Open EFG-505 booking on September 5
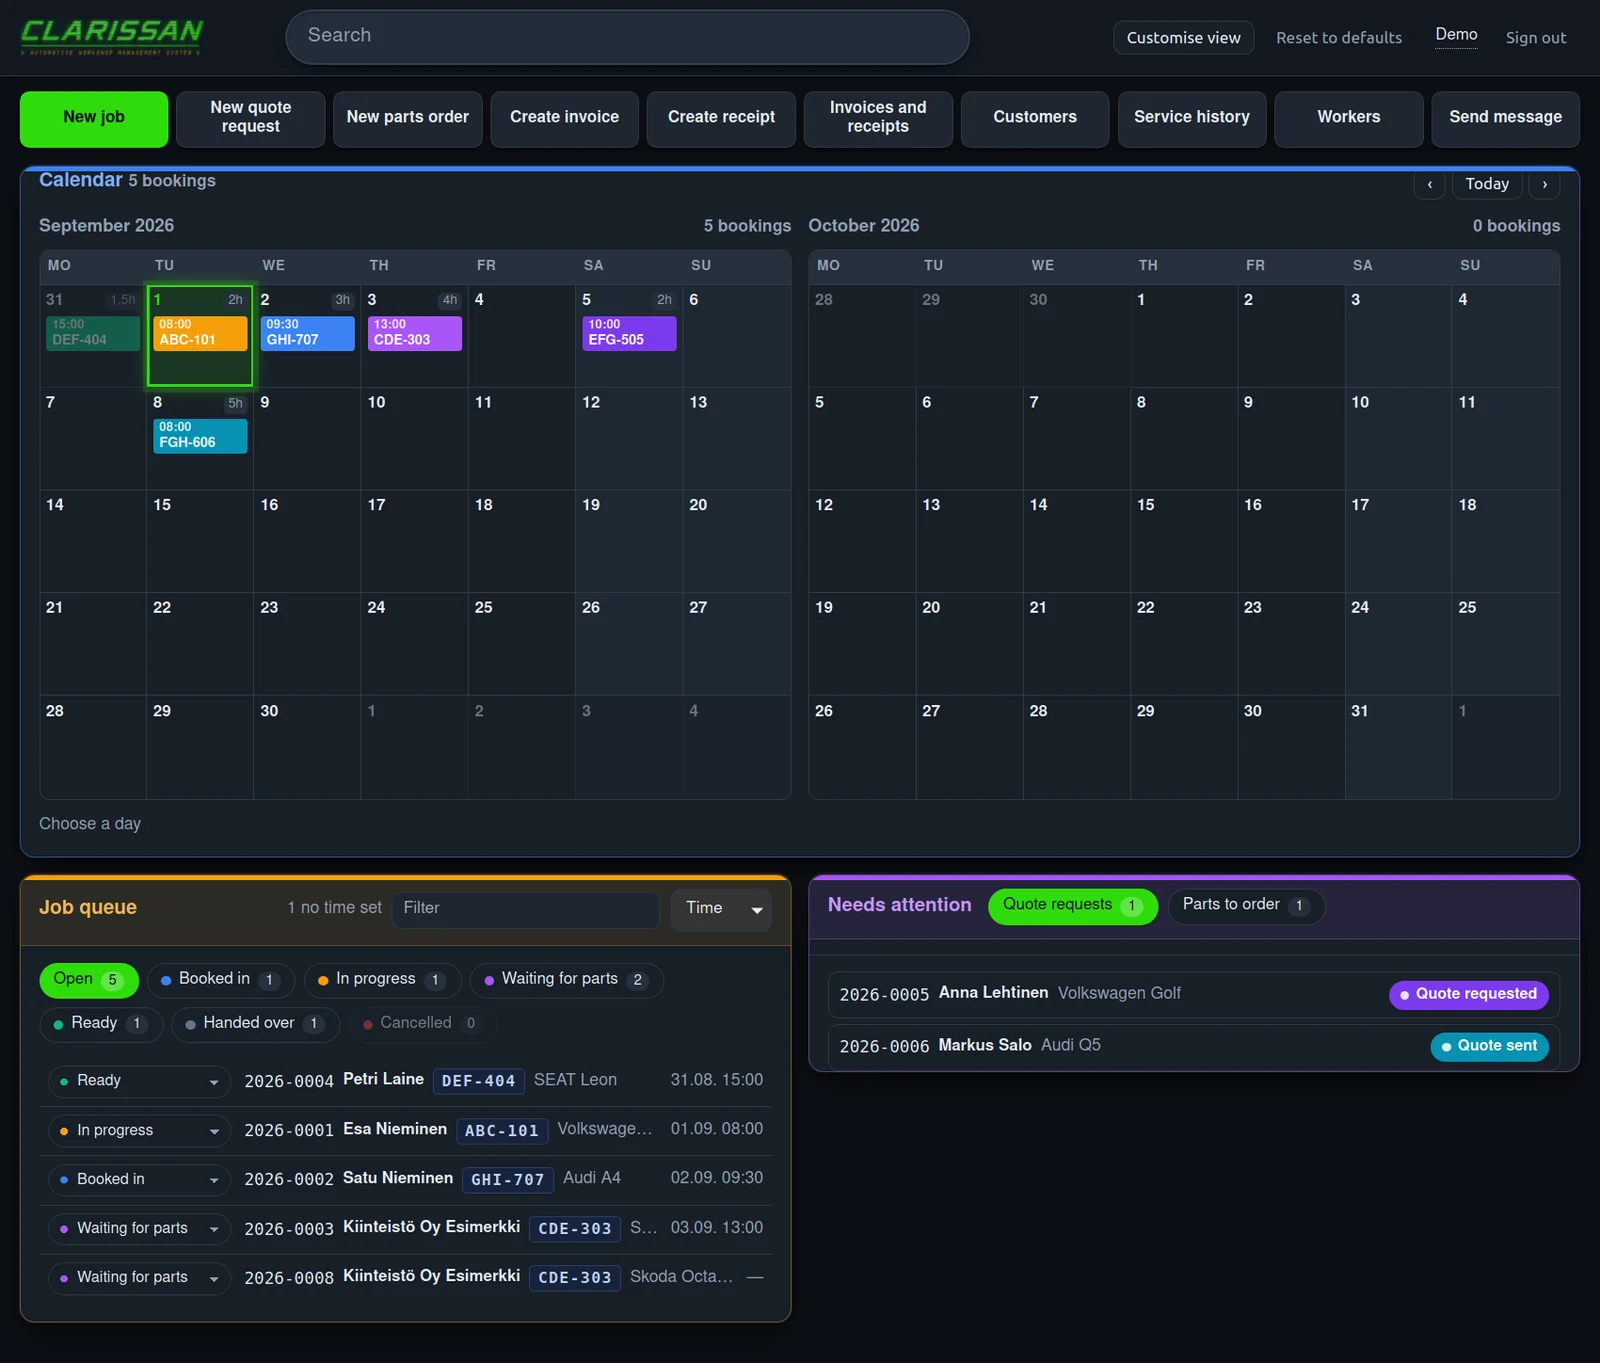This screenshot has width=1600, height=1363. (x=629, y=333)
